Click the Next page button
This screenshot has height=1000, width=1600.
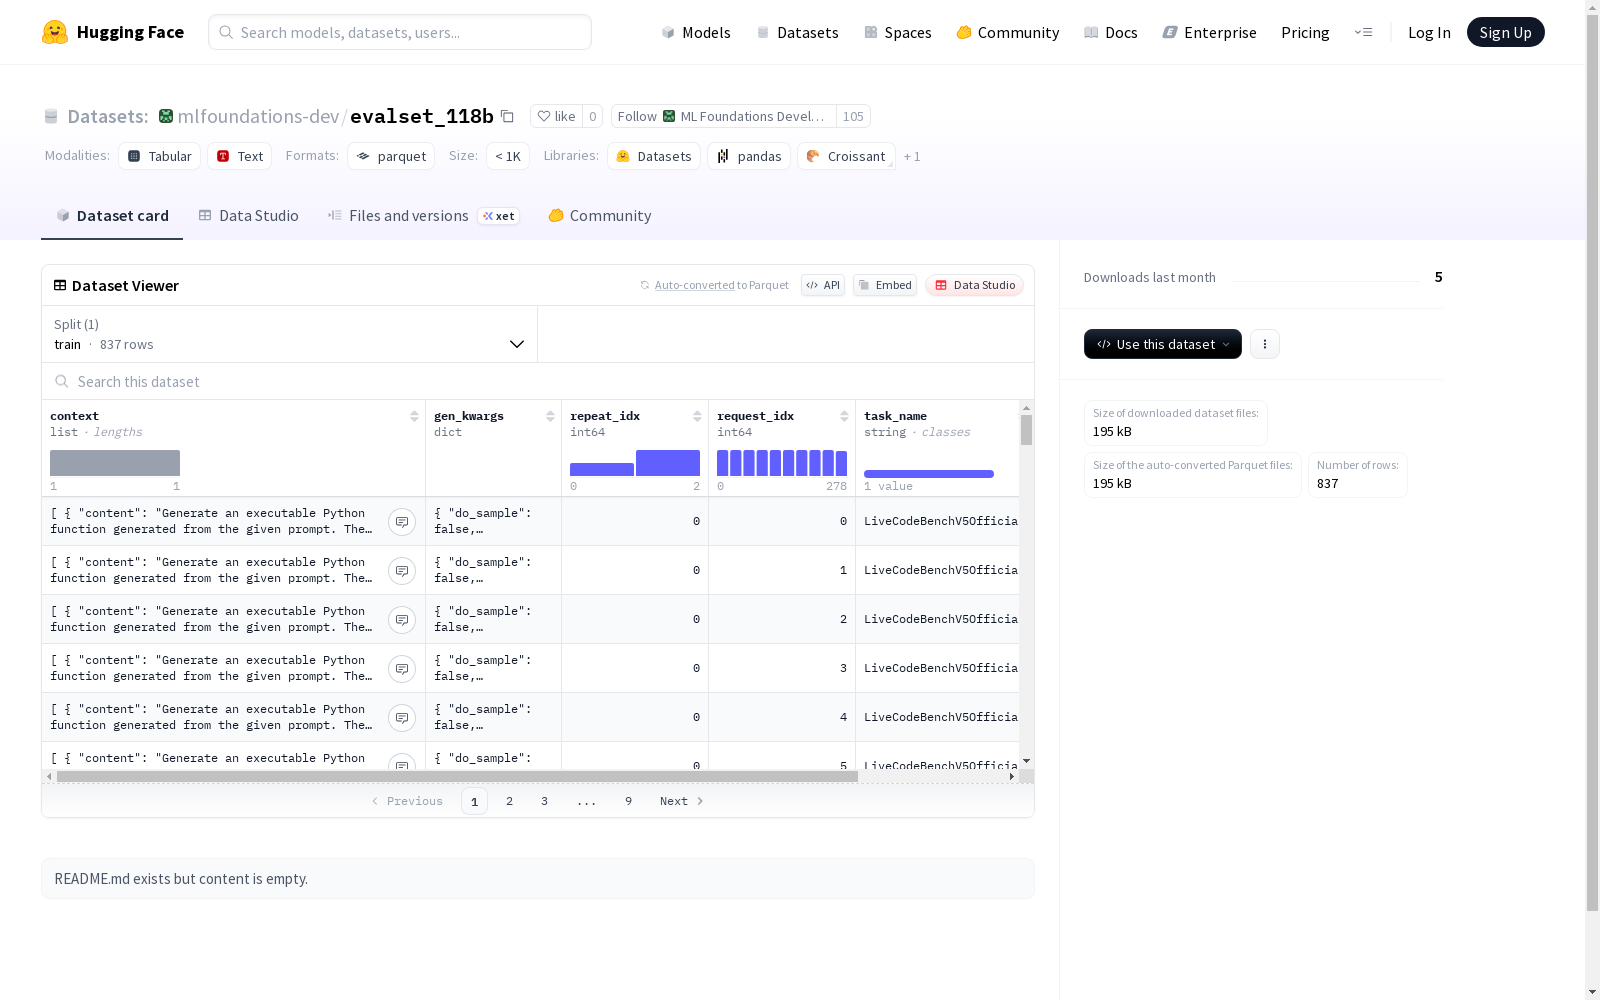pyautogui.click(x=682, y=801)
